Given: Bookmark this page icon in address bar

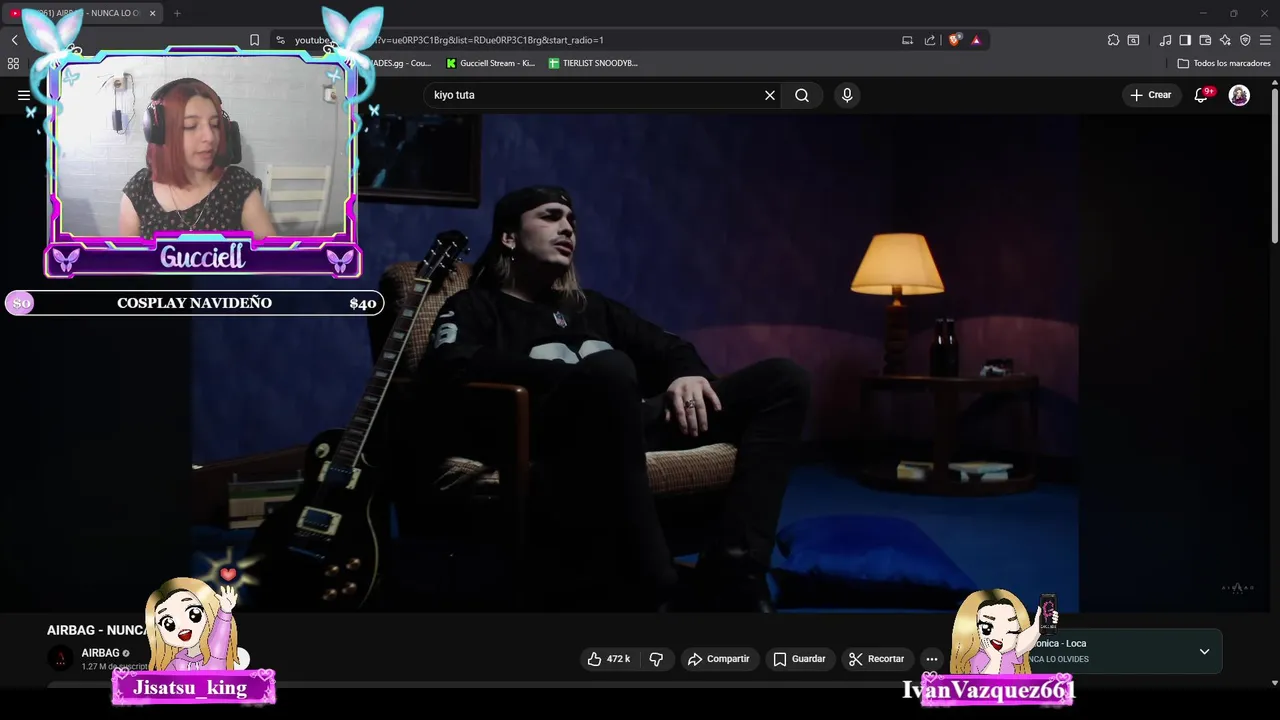Looking at the screenshot, I should pos(254,40).
